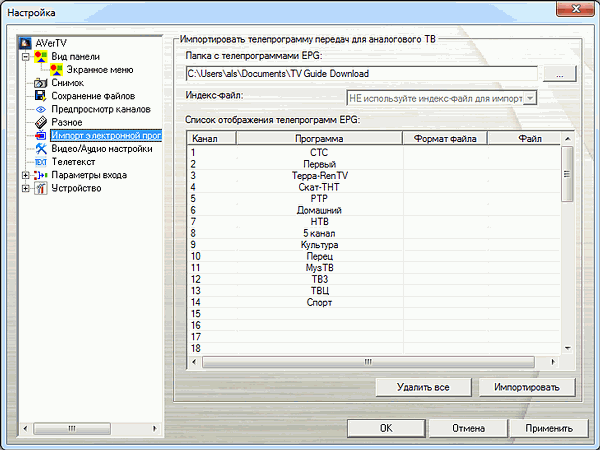Click the EPG folder path field
The image size is (600, 450).
[362, 73]
